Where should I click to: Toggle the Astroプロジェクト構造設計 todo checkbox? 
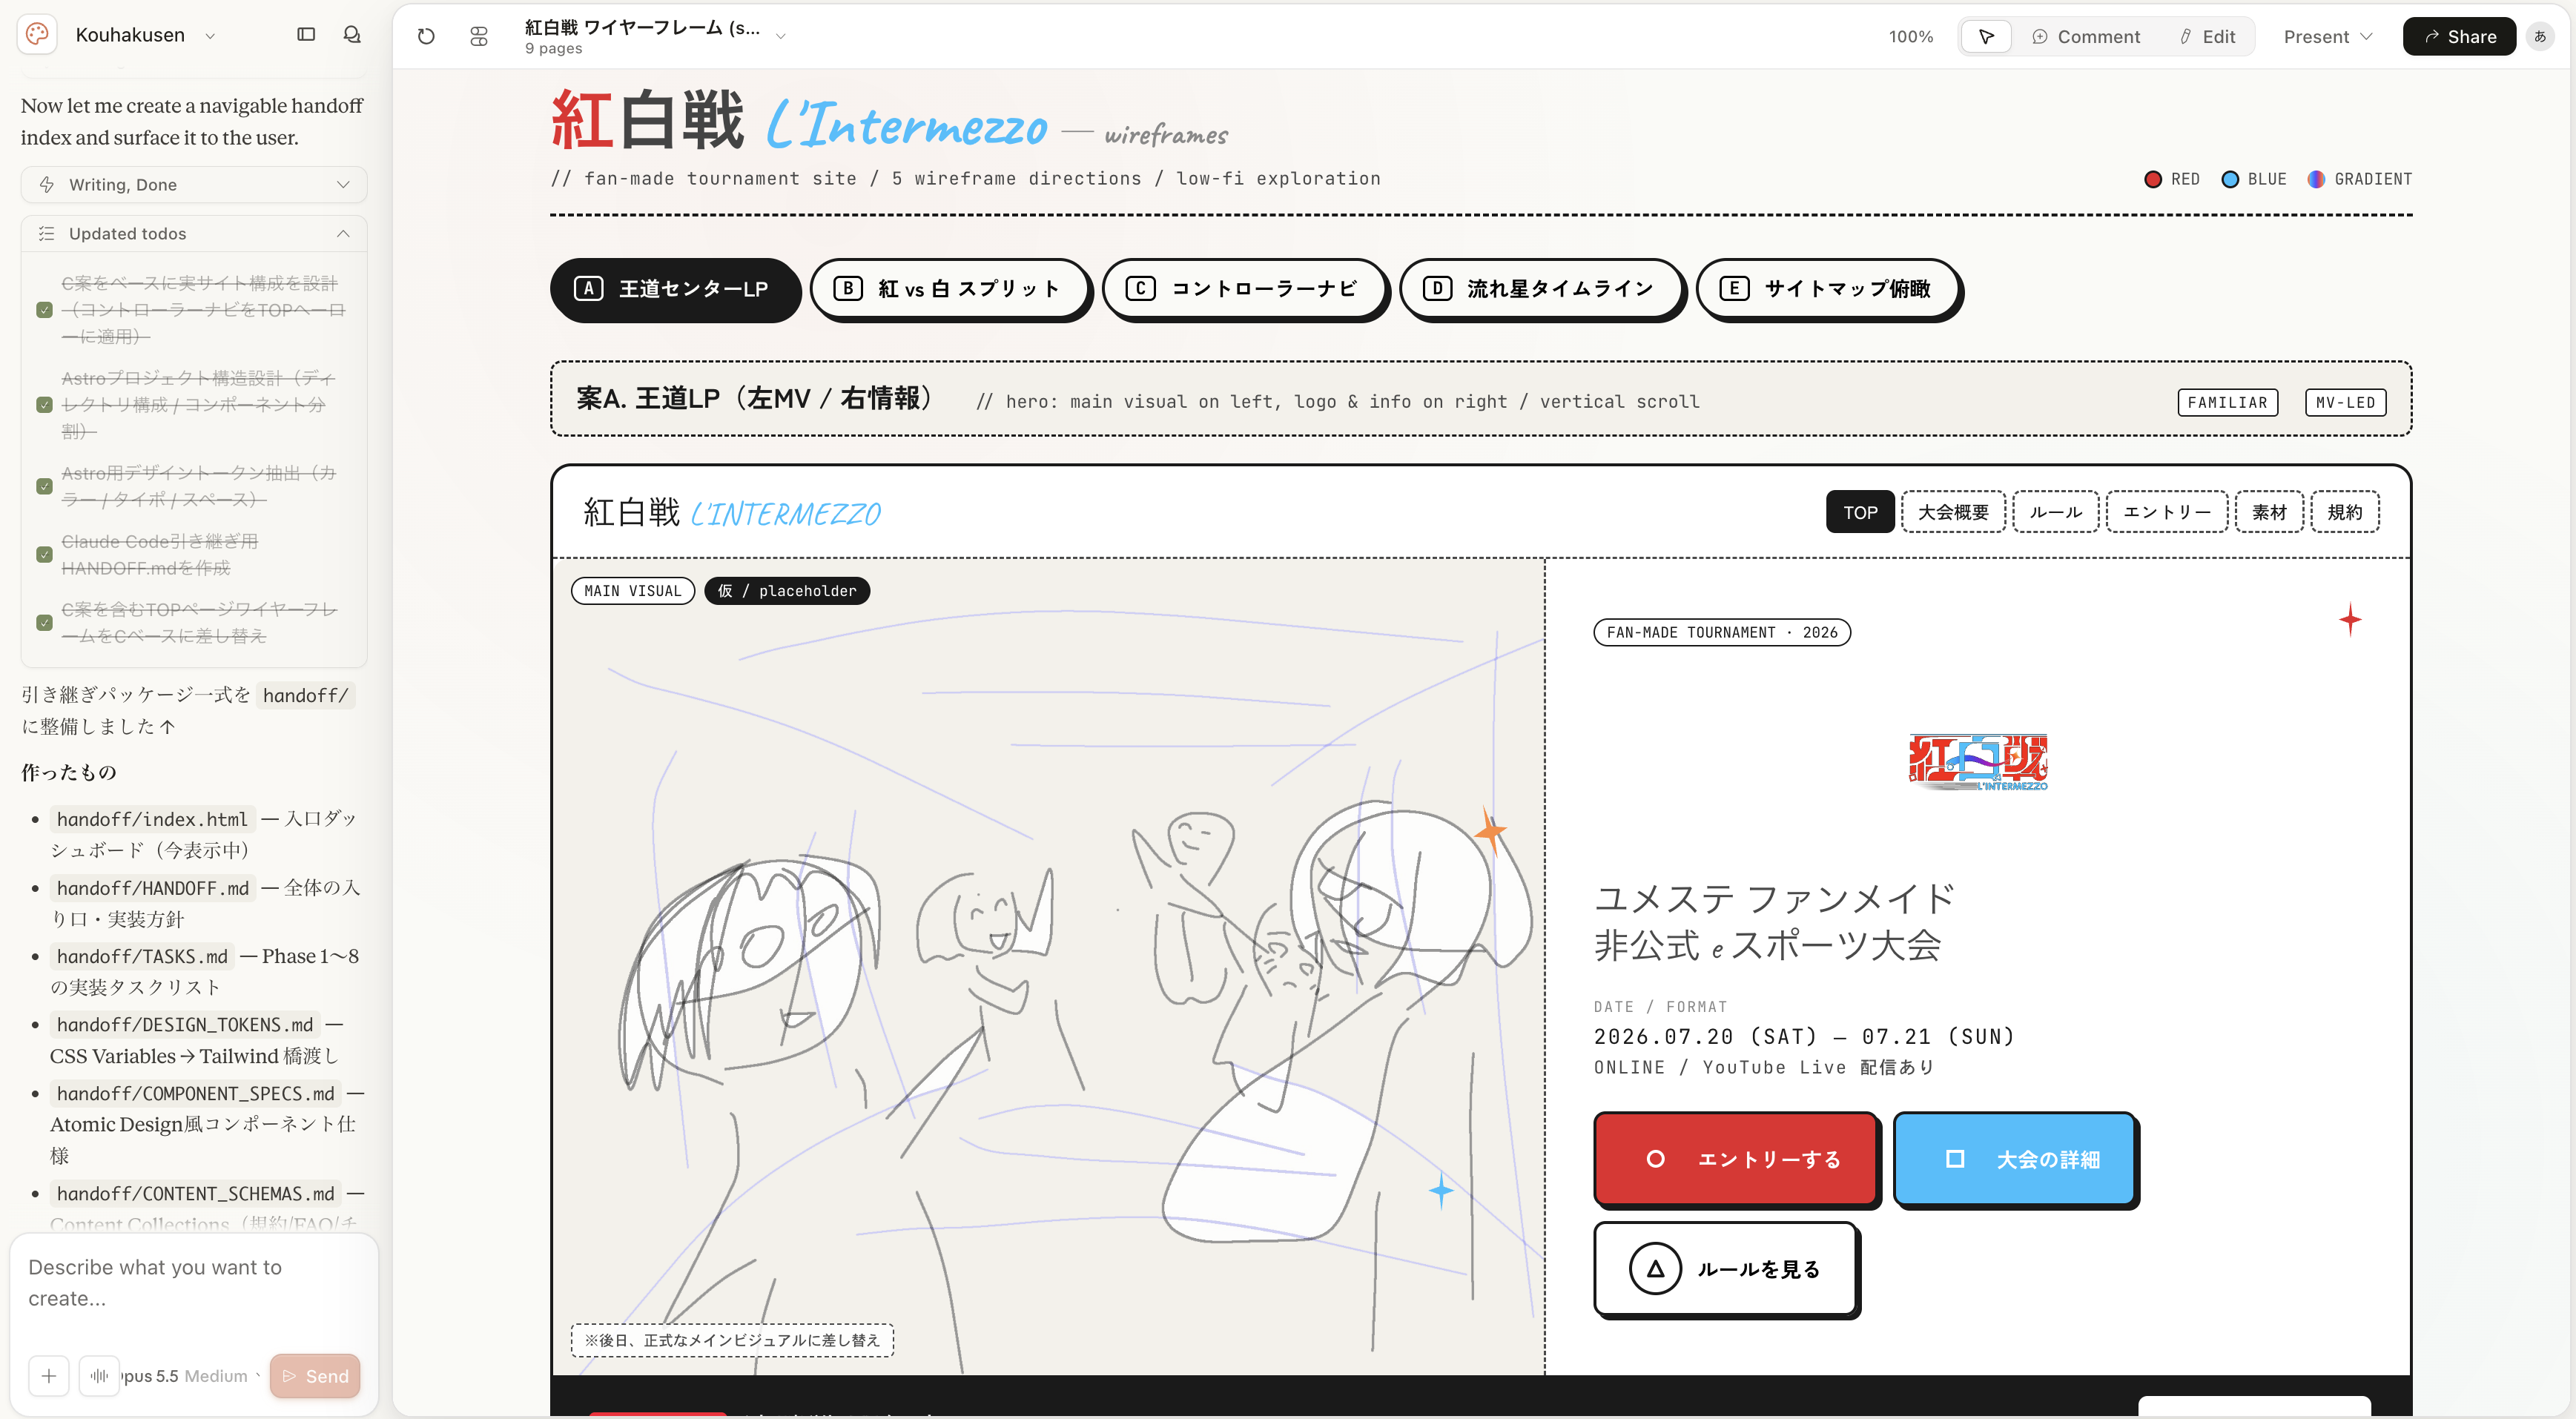[x=44, y=405]
